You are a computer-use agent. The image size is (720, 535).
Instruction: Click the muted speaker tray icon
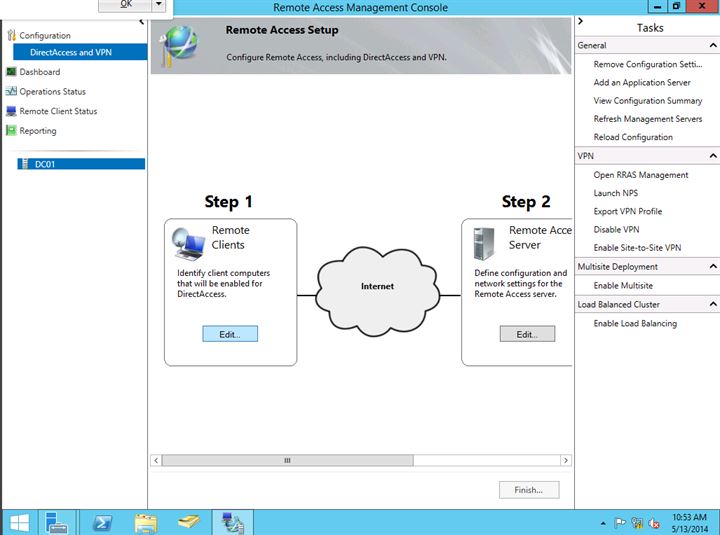(654, 523)
